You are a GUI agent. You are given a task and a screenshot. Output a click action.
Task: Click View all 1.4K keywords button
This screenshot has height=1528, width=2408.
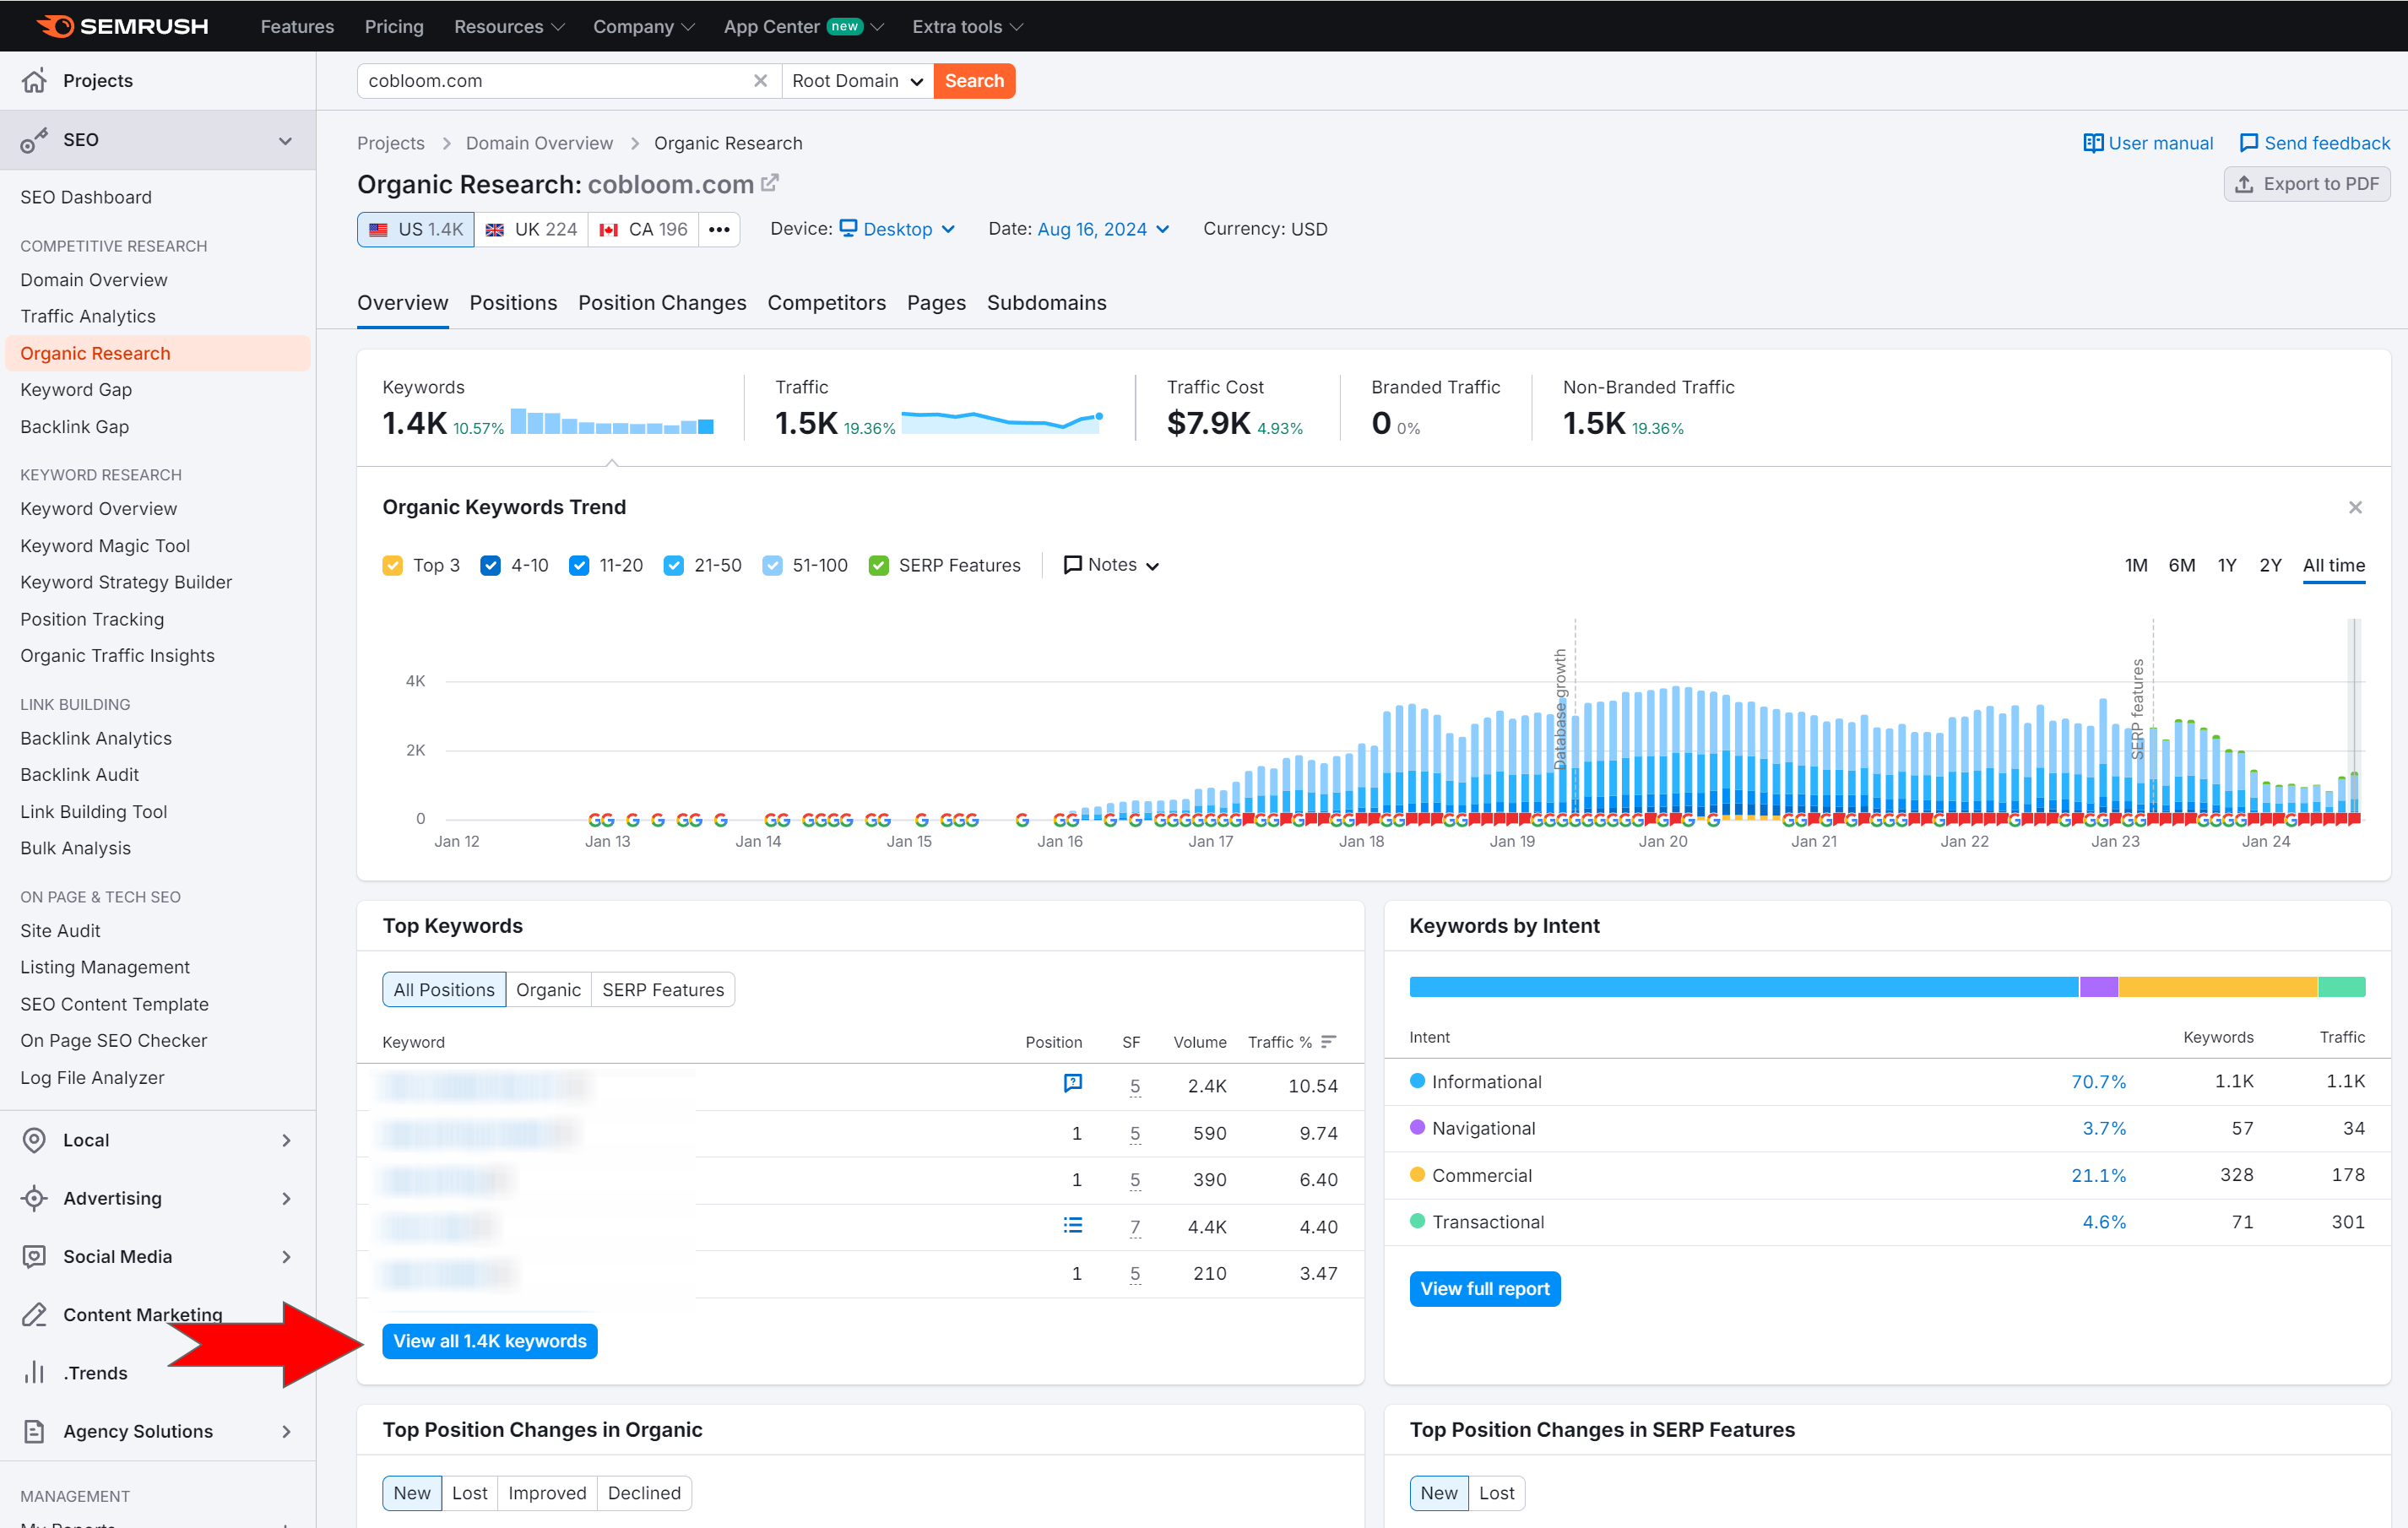point(490,1341)
